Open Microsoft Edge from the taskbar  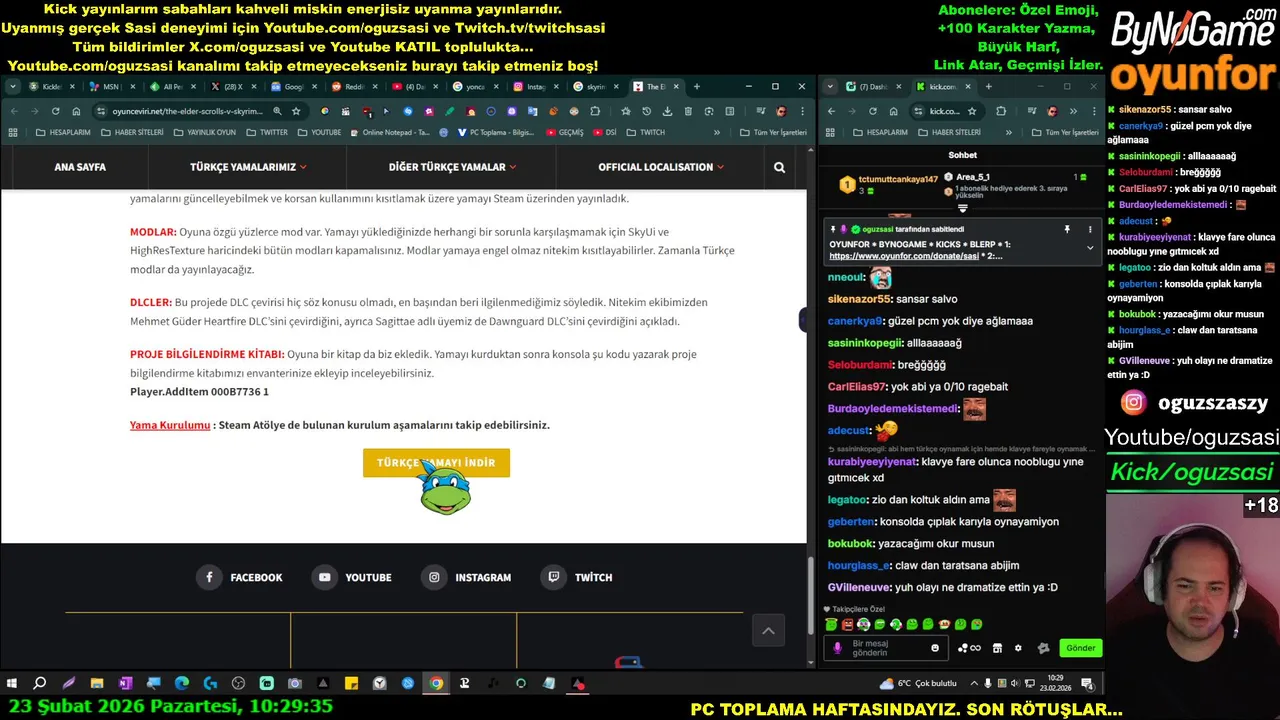point(182,684)
